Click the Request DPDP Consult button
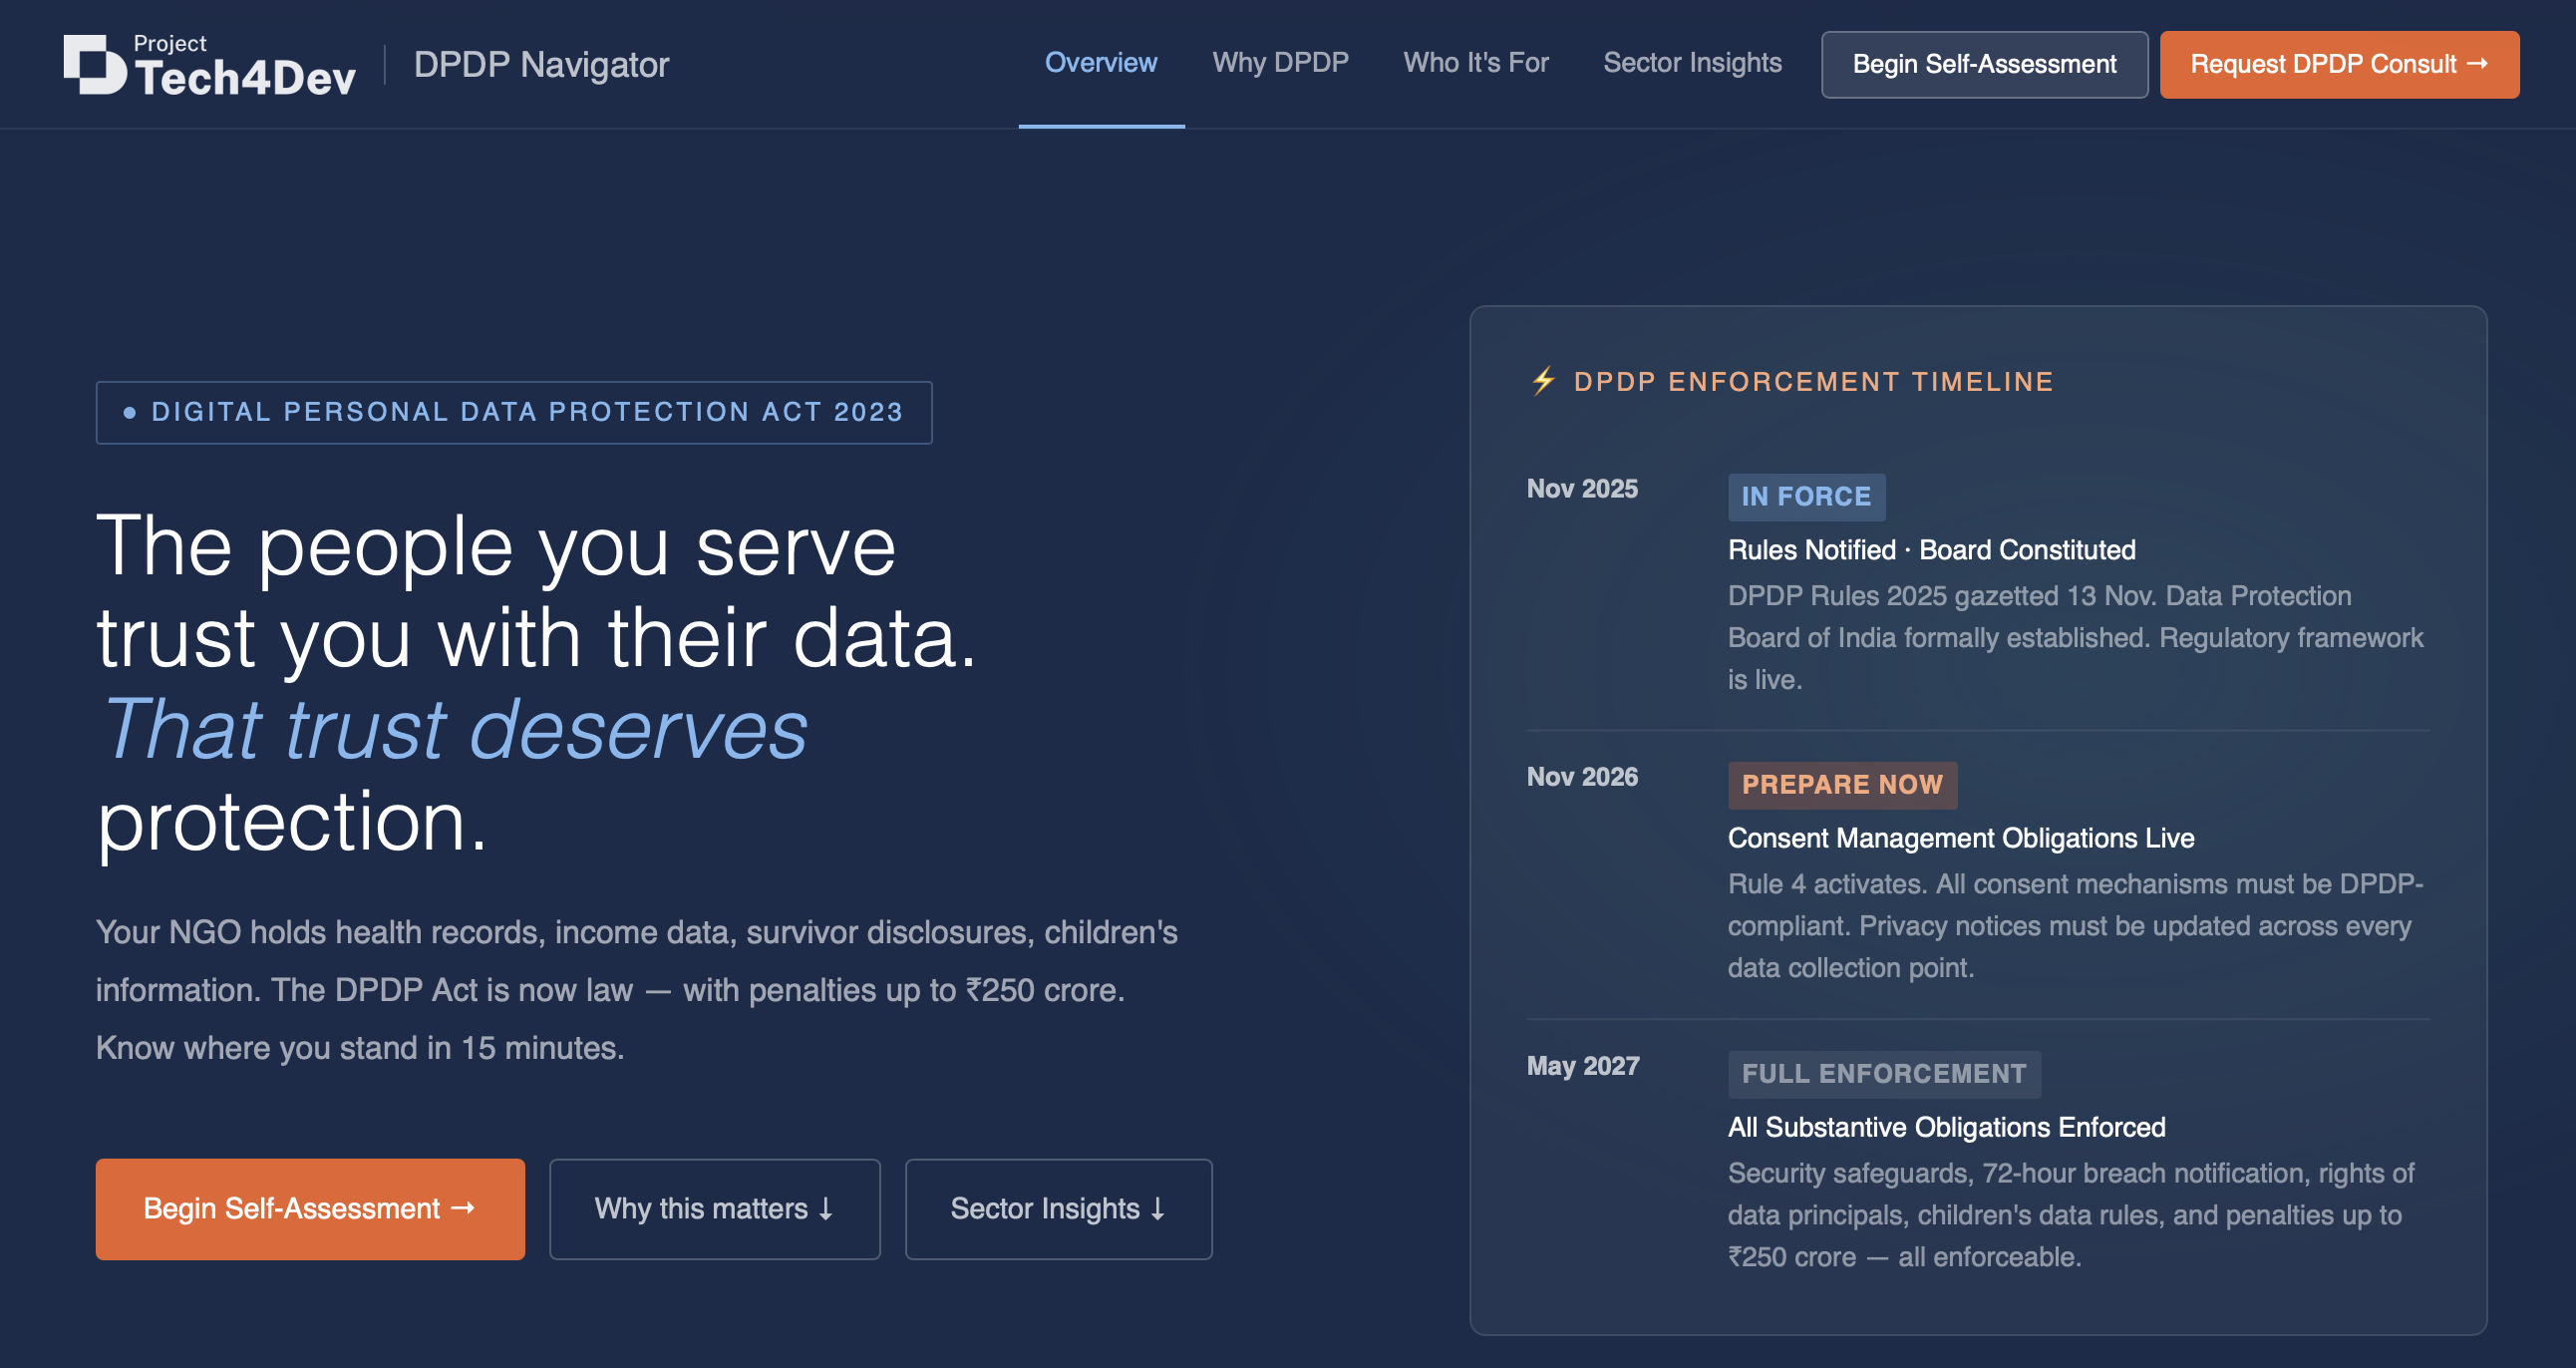 tap(2339, 64)
